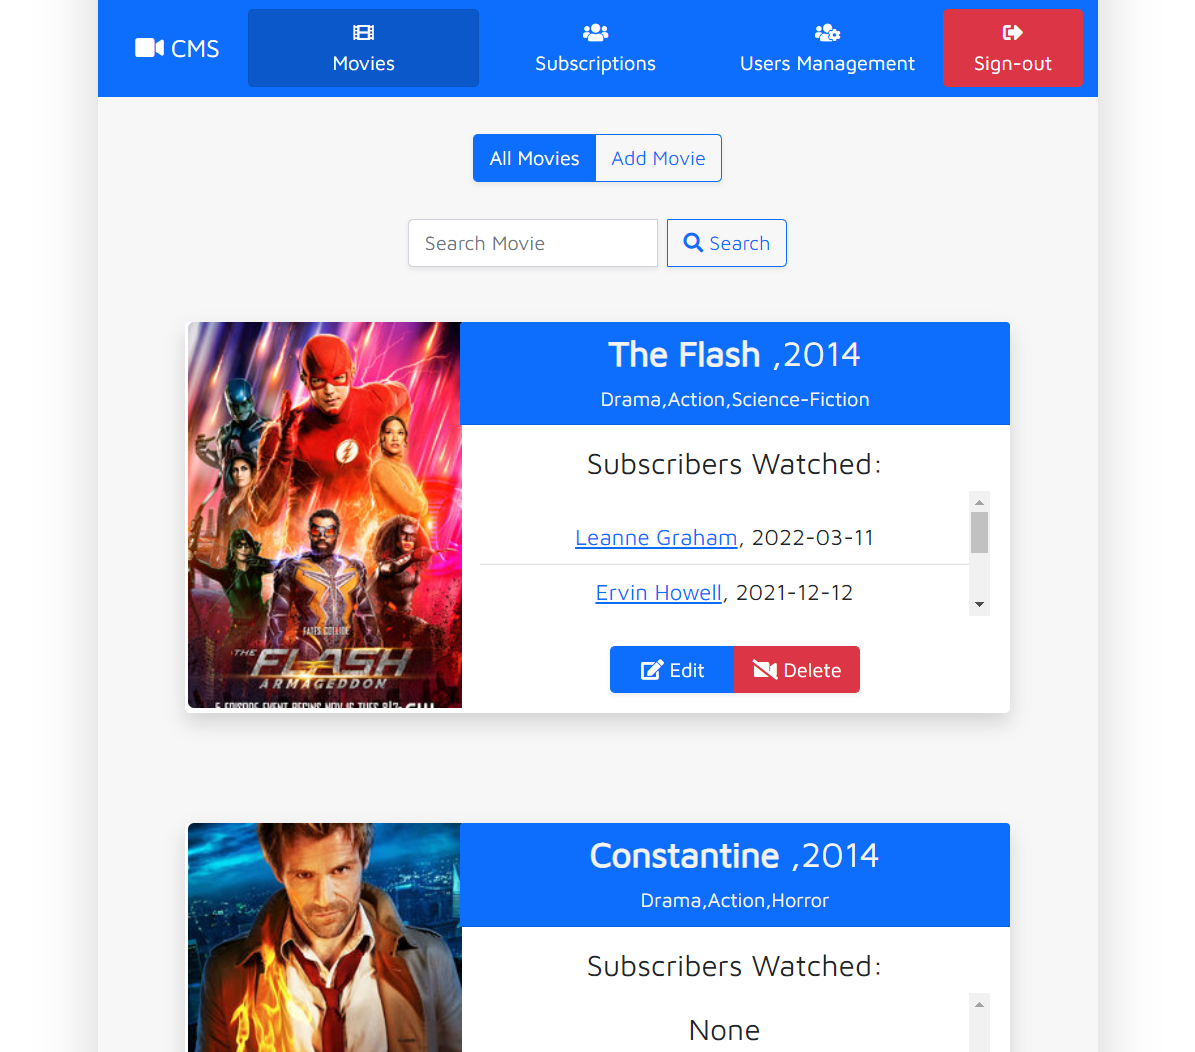Click The Flash poster thumbnail
Image resolution: width=1195 pixels, height=1052 pixels.
pos(324,515)
